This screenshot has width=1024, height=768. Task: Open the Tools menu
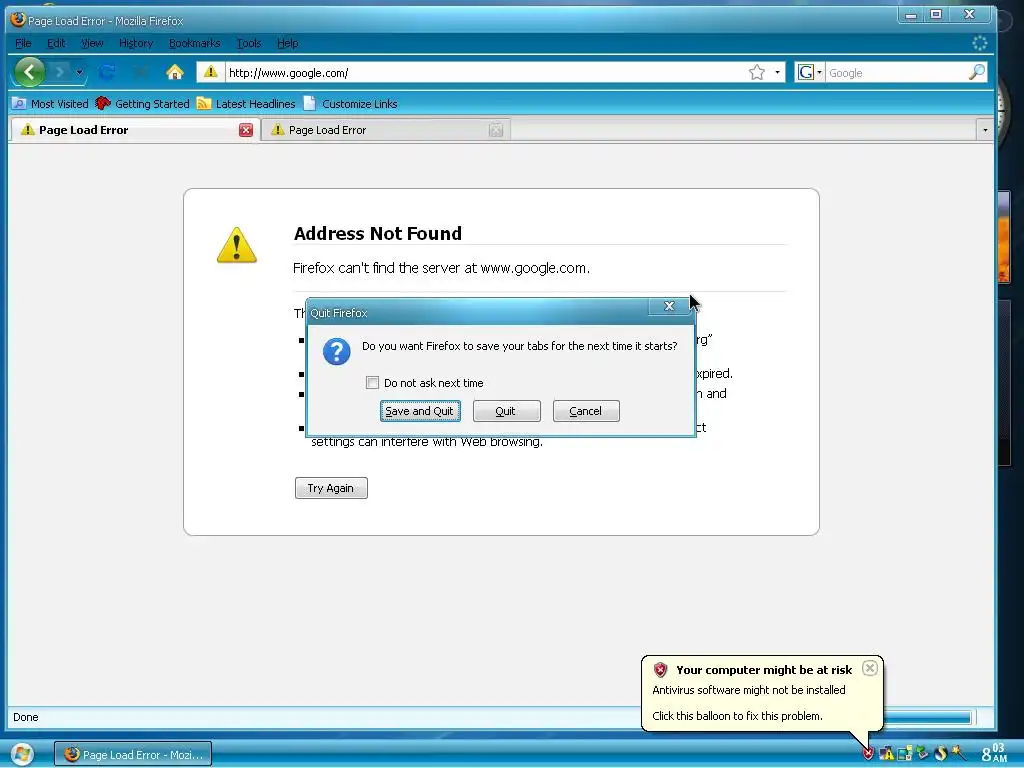tap(249, 43)
